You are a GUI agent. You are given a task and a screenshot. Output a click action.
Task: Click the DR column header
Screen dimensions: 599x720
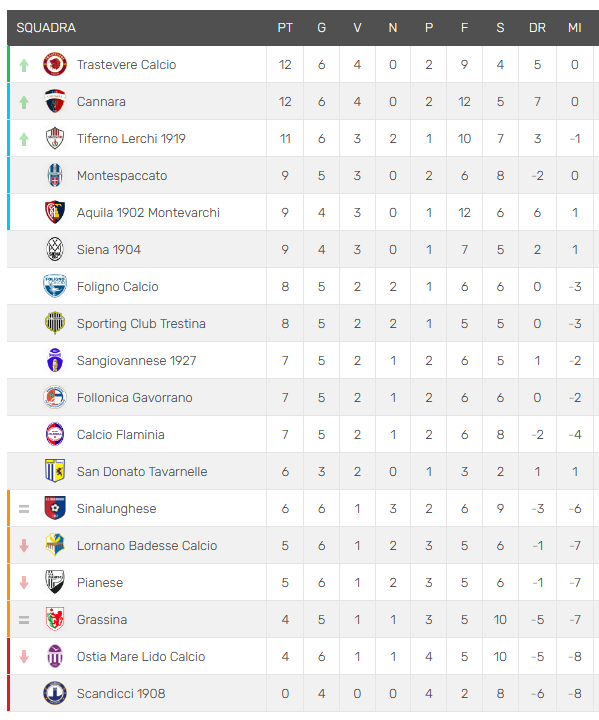(x=537, y=28)
